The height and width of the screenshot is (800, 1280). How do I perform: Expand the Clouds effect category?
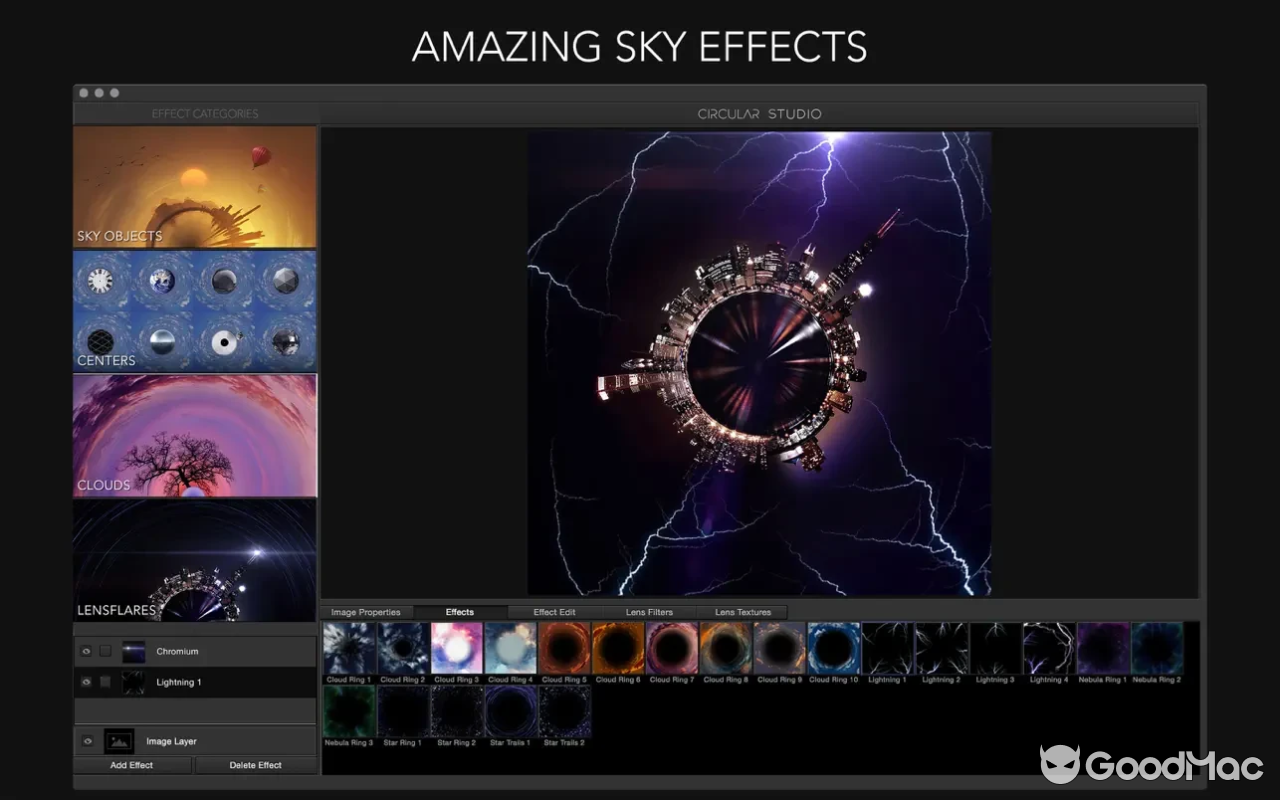click(x=195, y=435)
